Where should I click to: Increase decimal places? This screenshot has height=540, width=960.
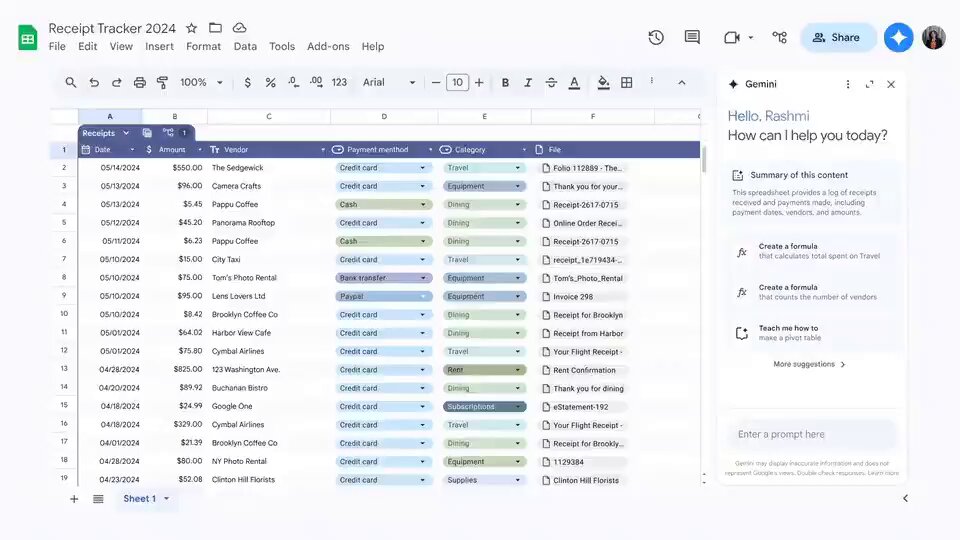pyautogui.click(x=316, y=83)
